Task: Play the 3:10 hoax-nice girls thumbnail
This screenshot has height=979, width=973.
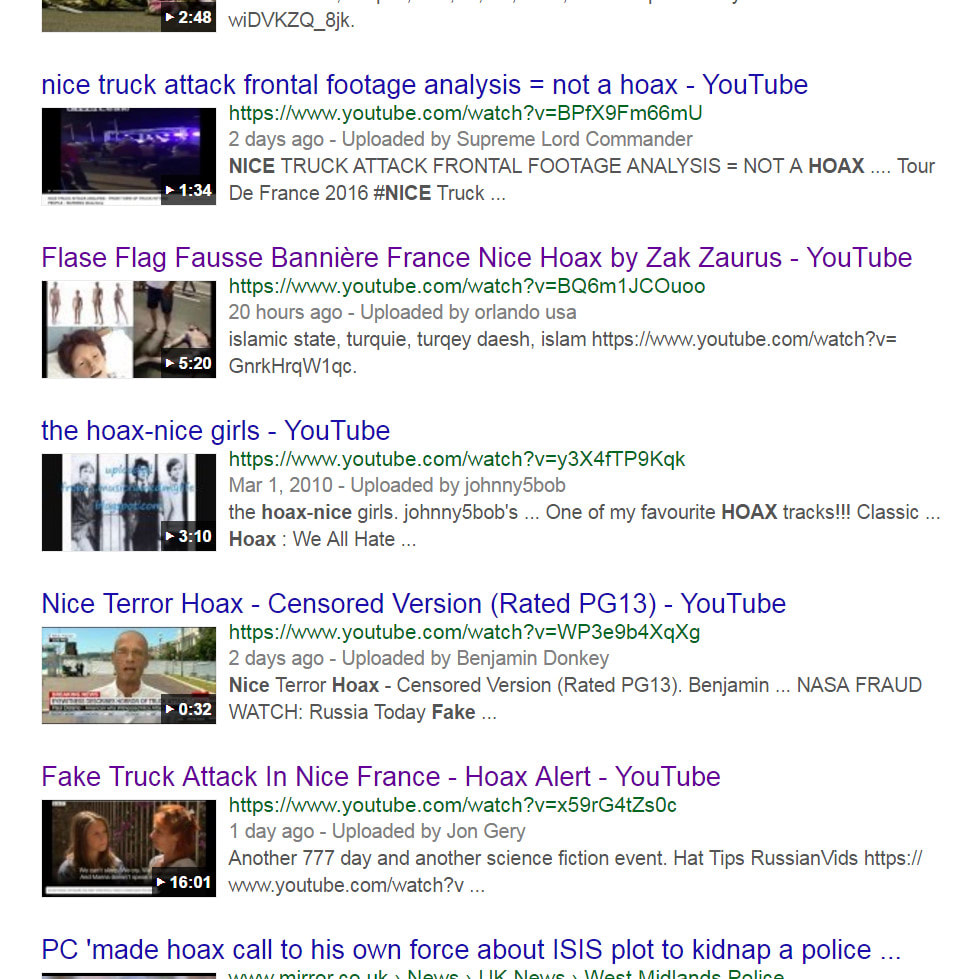Action: (x=129, y=502)
